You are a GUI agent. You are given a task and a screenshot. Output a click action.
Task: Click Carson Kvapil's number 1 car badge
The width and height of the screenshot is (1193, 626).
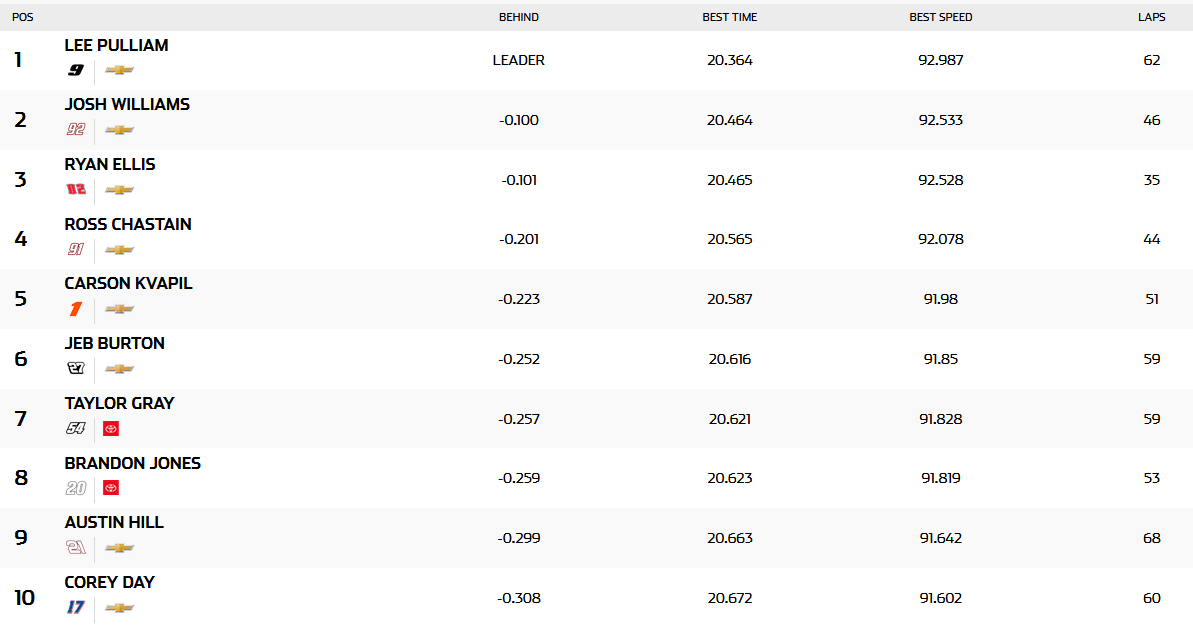coord(76,309)
